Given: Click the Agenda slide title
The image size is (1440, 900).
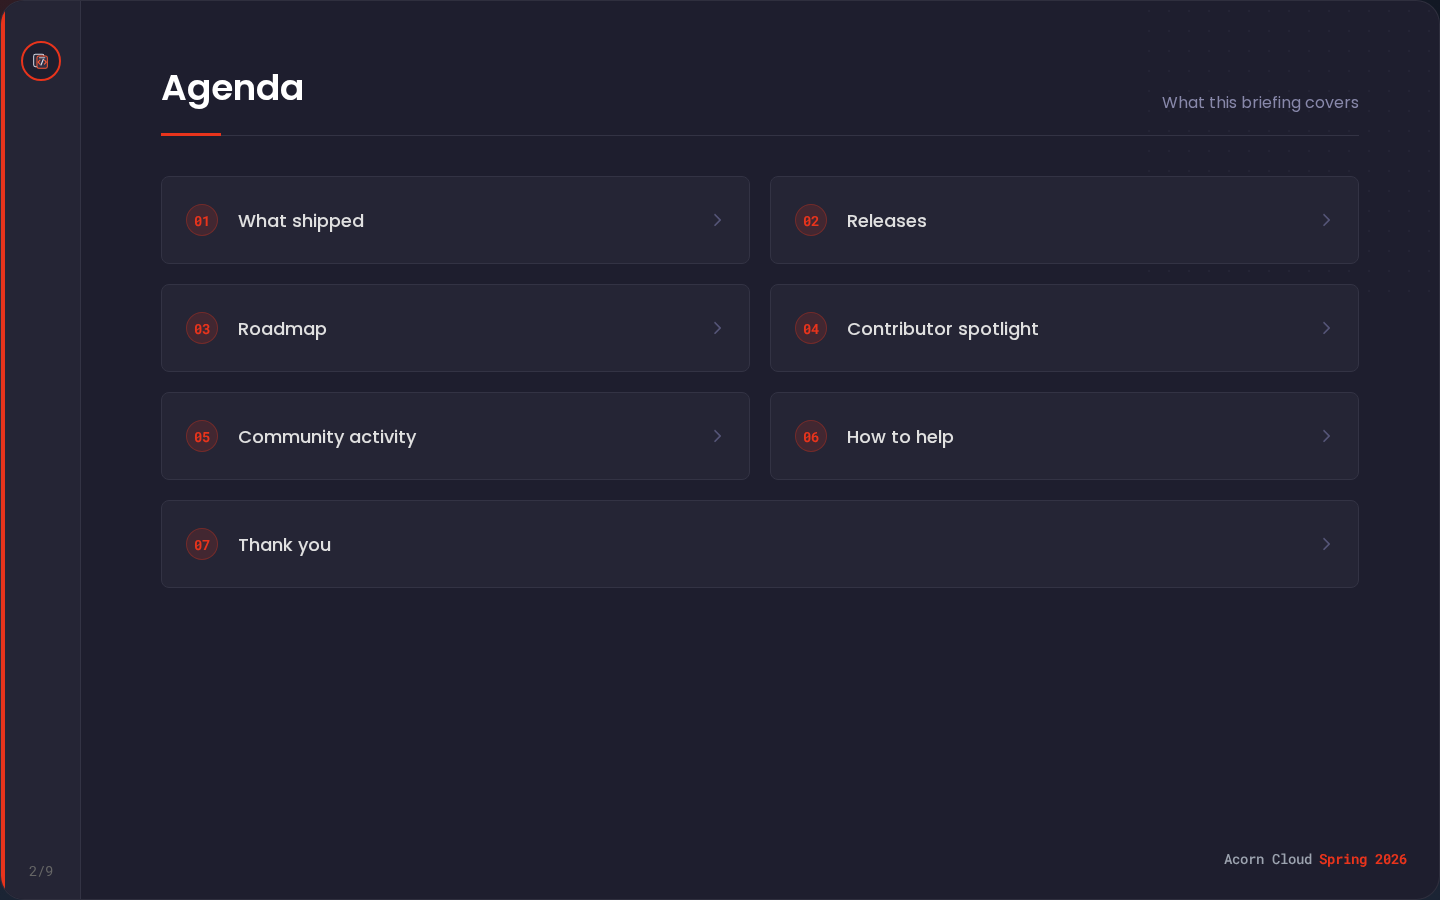Looking at the screenshot, I should click(232, 88).
